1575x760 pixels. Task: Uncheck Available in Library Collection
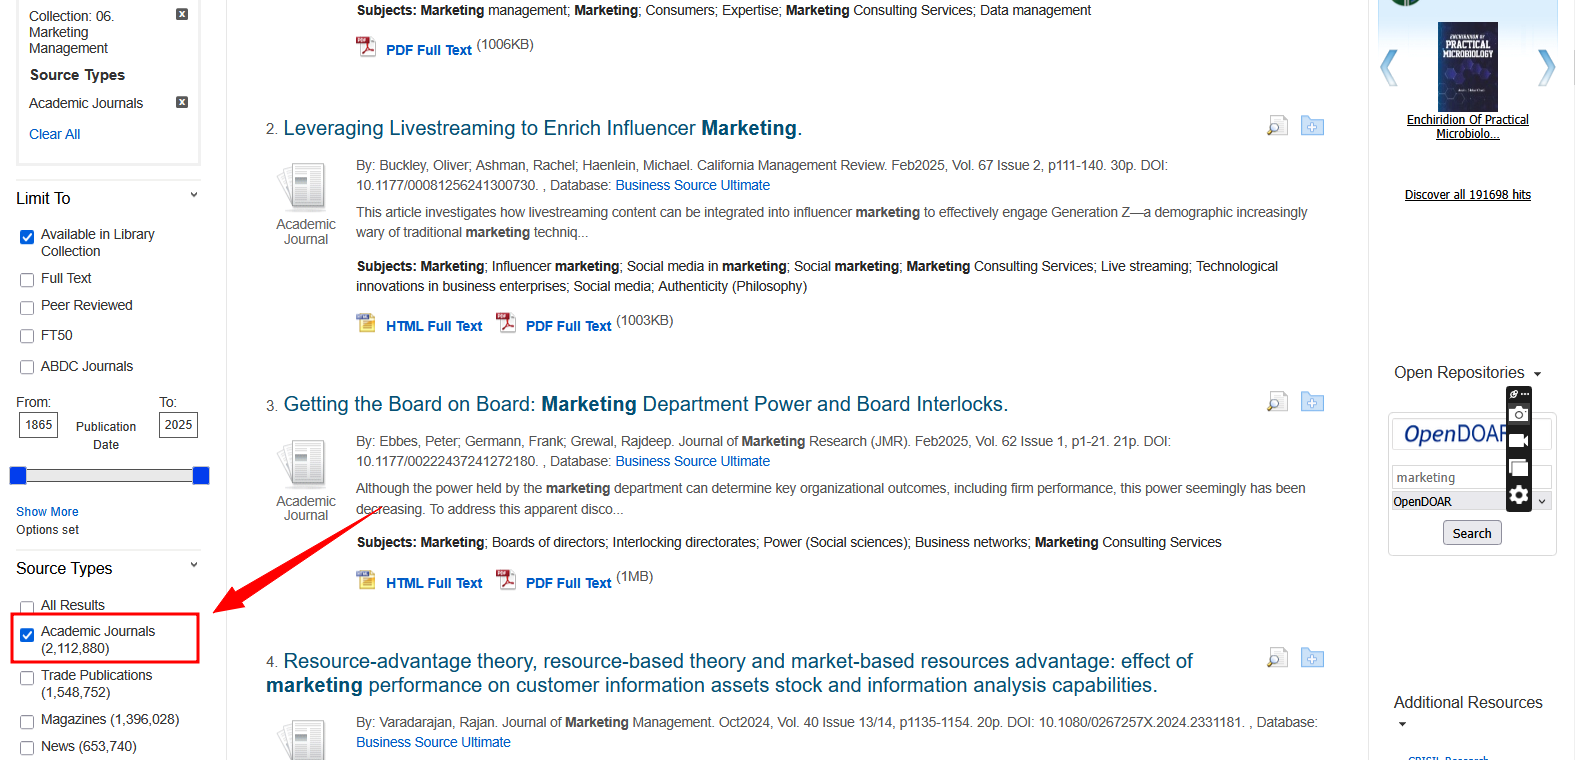pos(27,237)
